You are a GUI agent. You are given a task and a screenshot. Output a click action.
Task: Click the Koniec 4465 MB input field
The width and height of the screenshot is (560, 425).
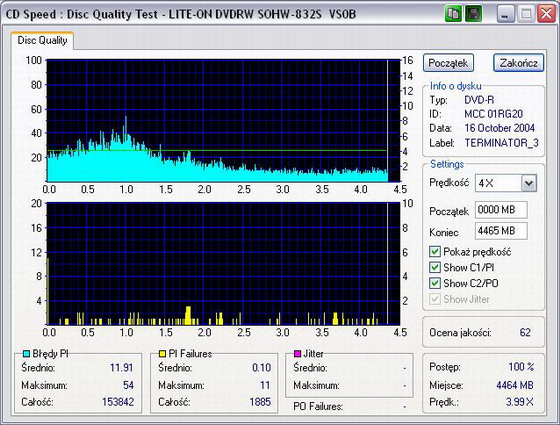point(501,231)
